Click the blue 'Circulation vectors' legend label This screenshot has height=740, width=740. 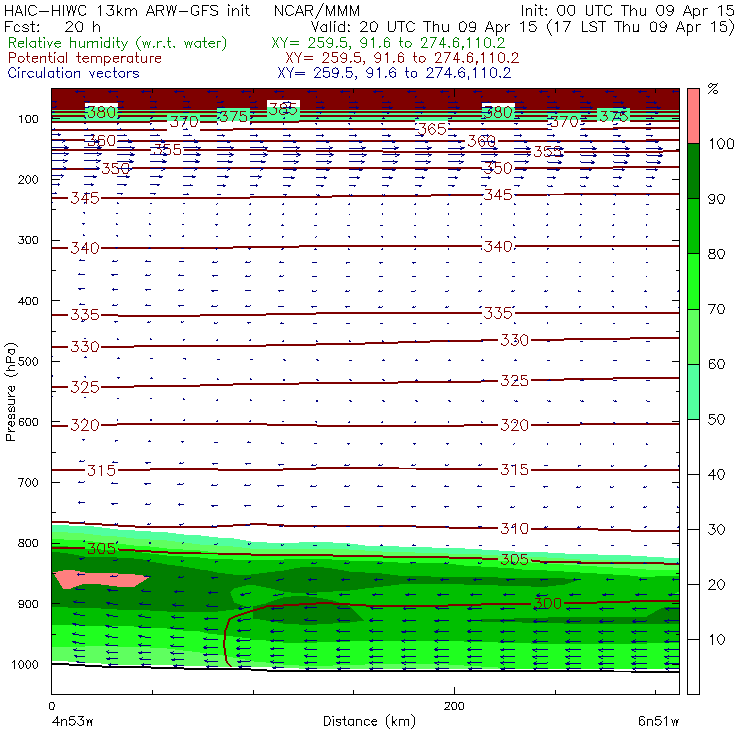(x=73, y=73)
